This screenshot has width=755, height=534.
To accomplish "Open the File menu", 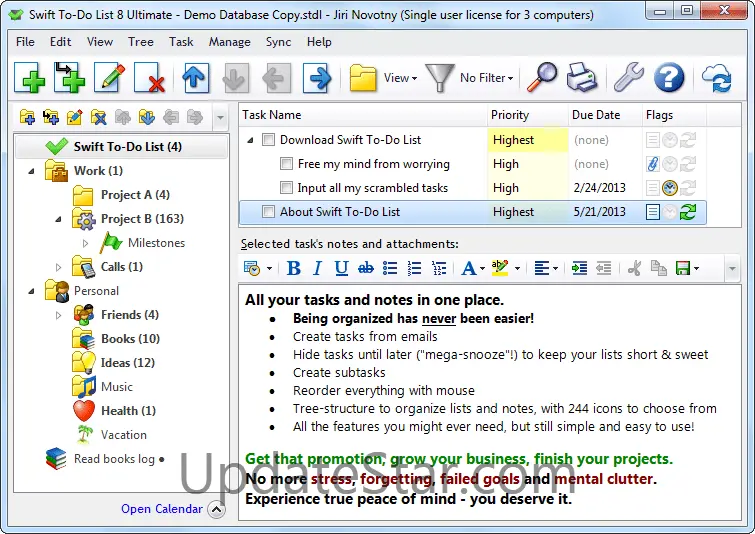I will point(25,42).
